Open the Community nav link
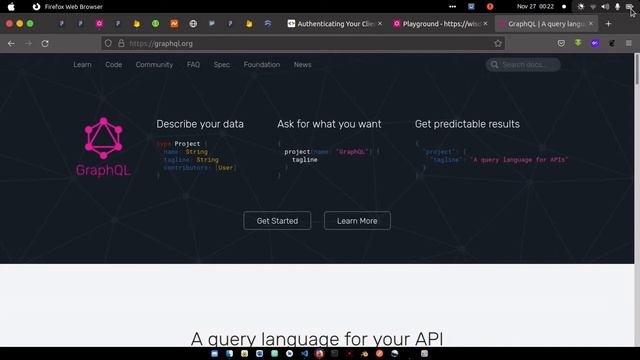Viewport: 640px width, 360px height. (154, 64)
